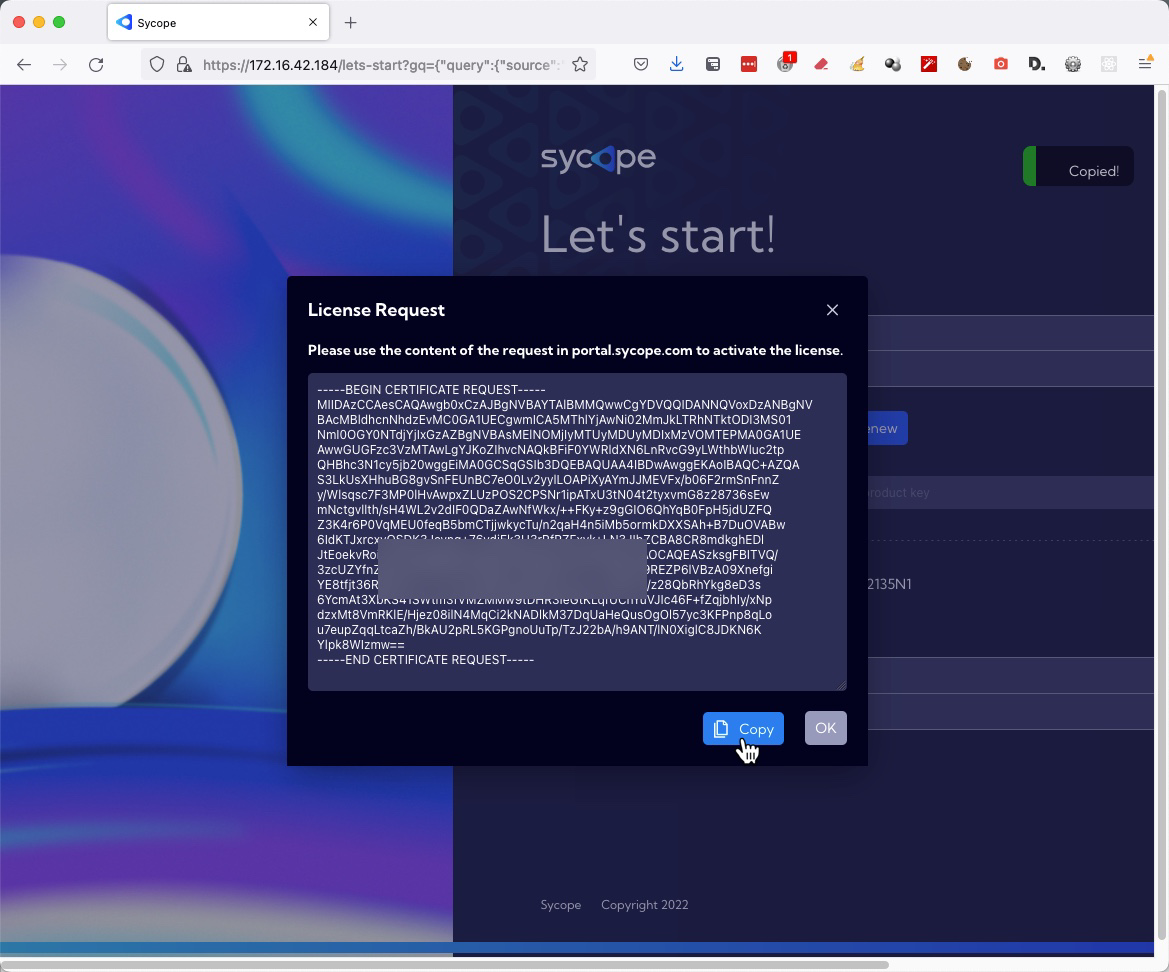Open the red eraser extension icon

click(821, 65)
